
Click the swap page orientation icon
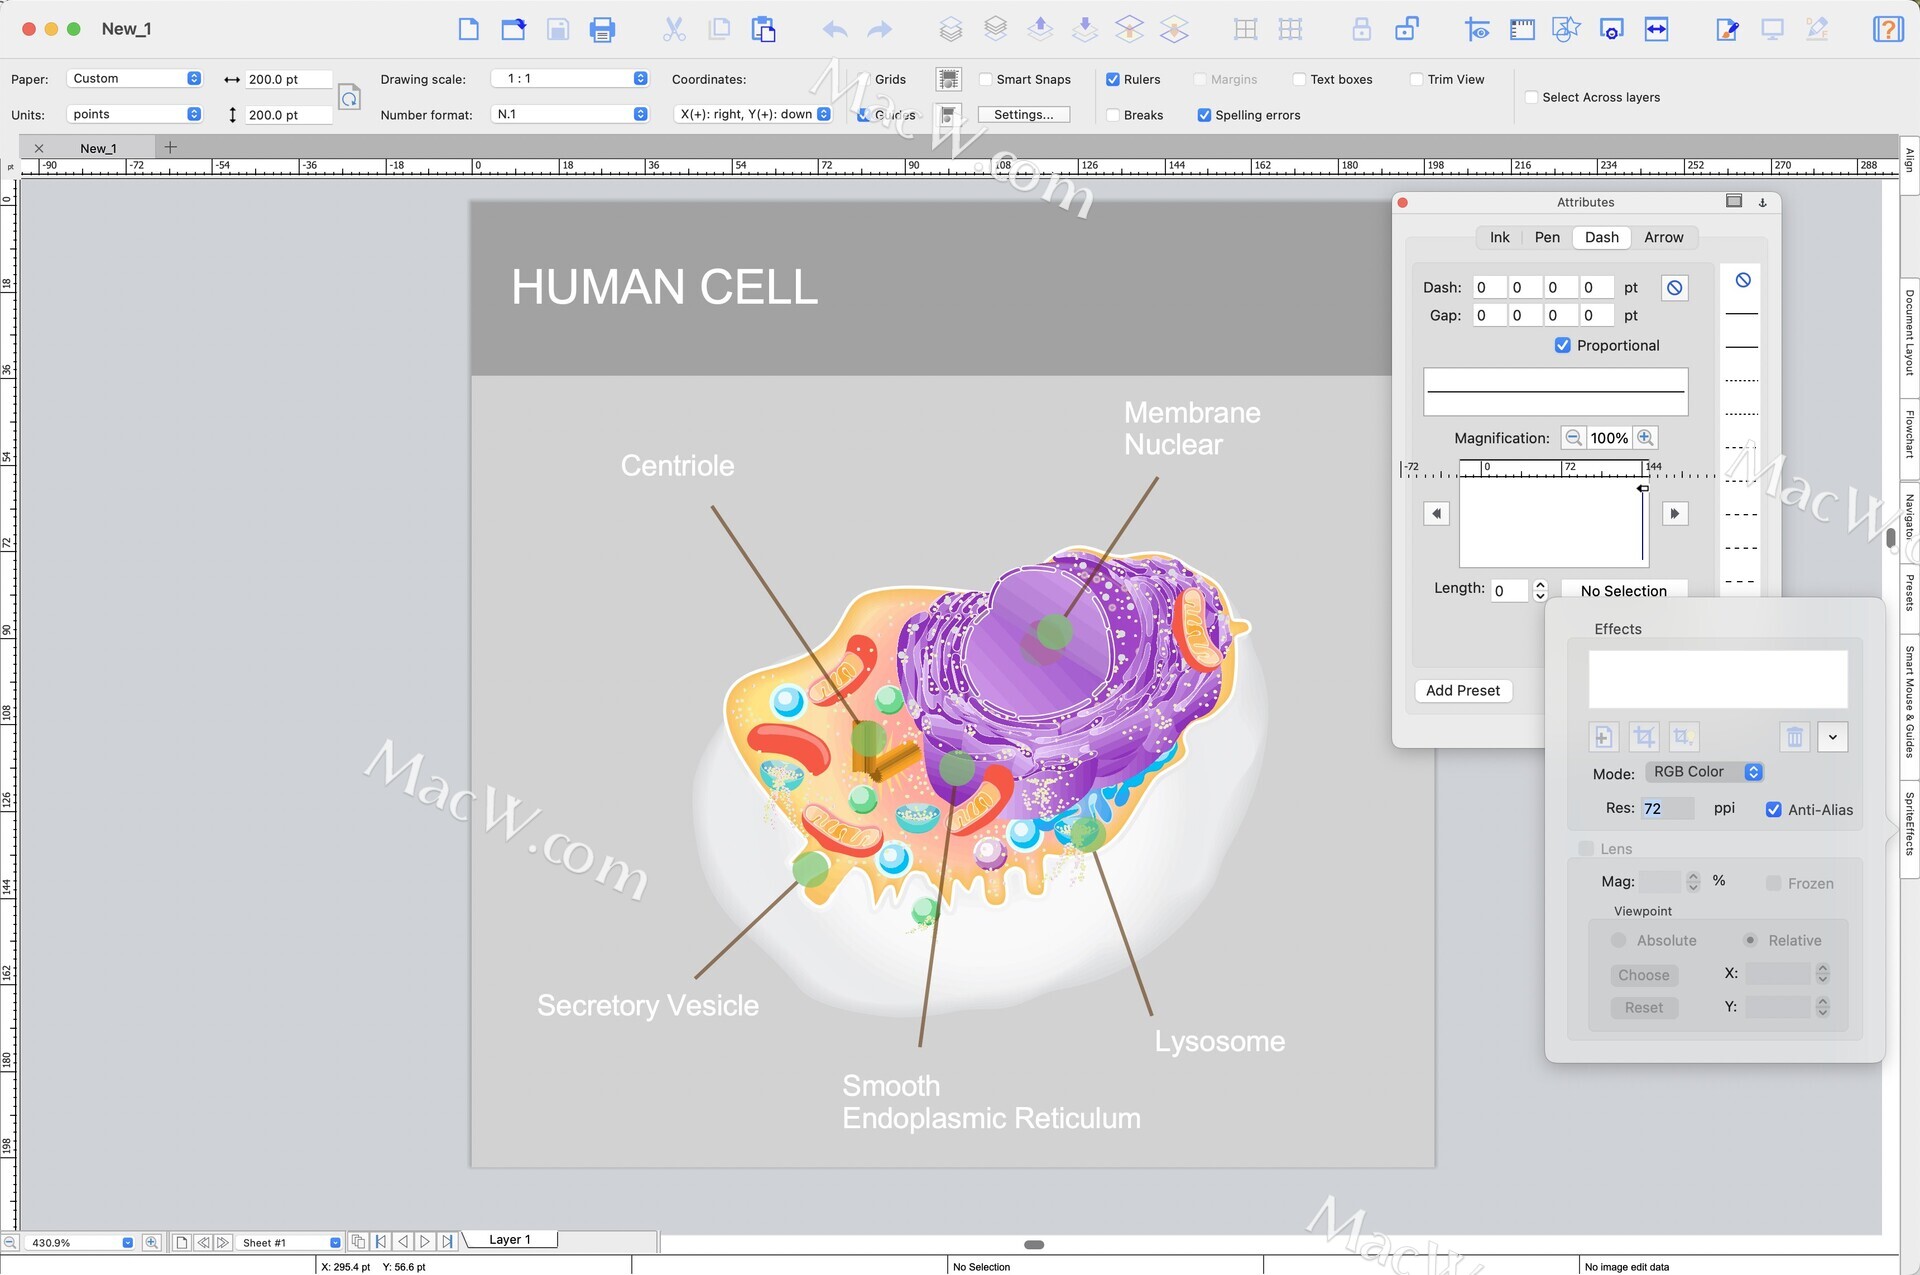coord(349,97)
